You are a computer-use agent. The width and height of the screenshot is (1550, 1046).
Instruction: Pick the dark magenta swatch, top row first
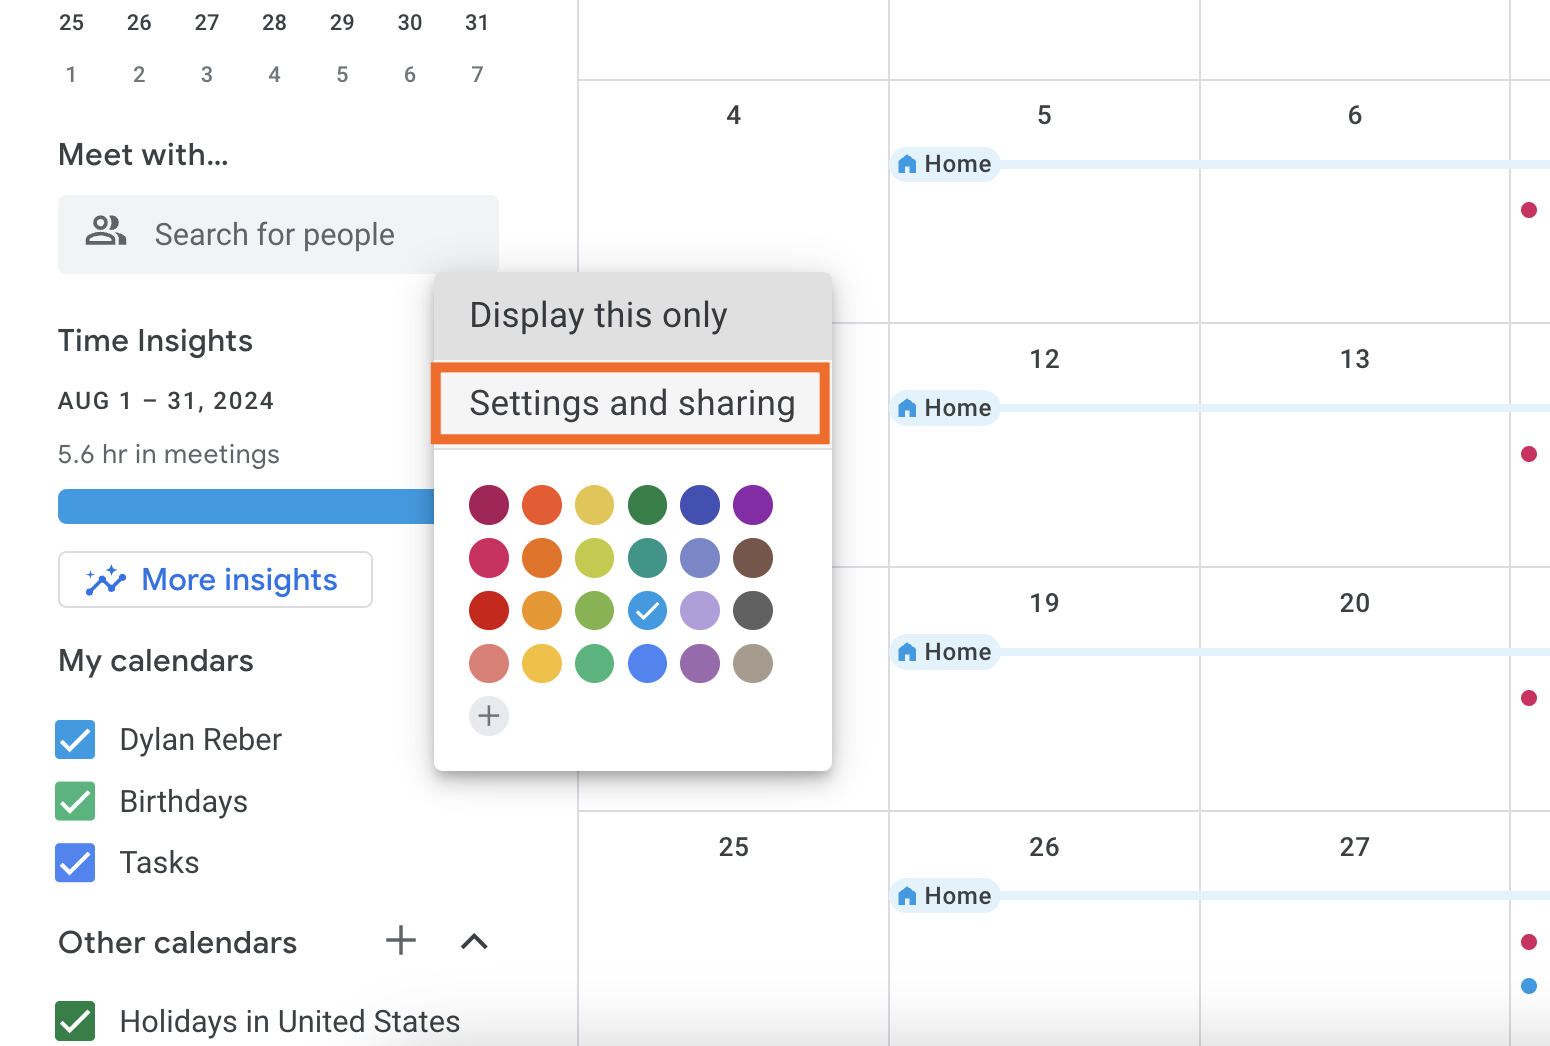(489, 505)
